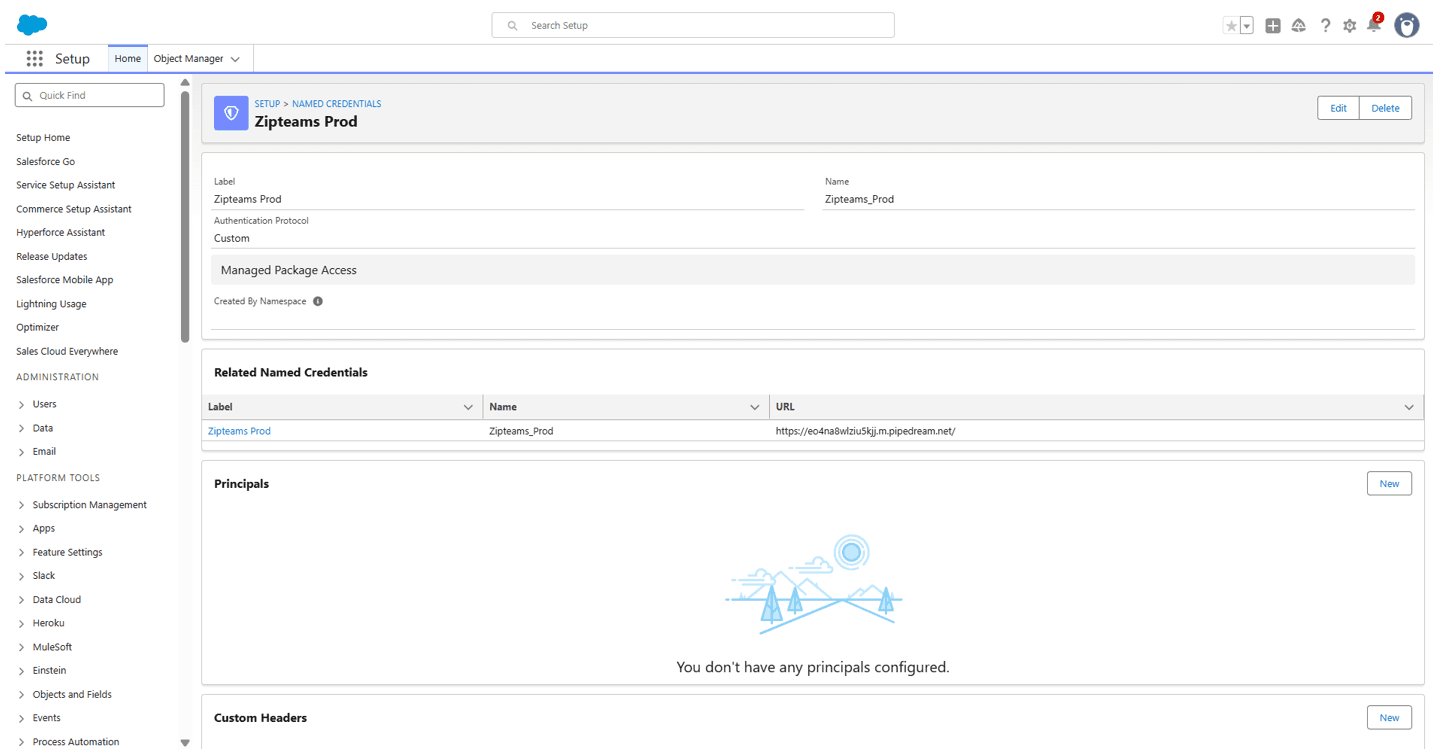
Task: Click the sidebar scroll-down arrow
Action: [x=185, y=743]
